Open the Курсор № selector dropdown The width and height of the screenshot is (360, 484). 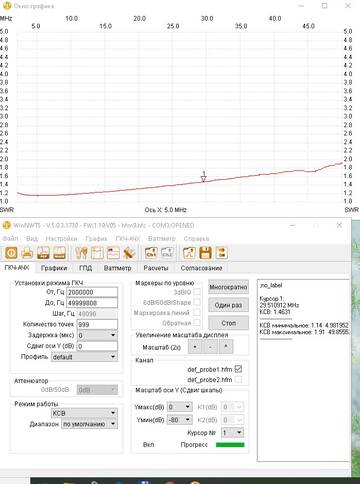[x=233, y=433]
